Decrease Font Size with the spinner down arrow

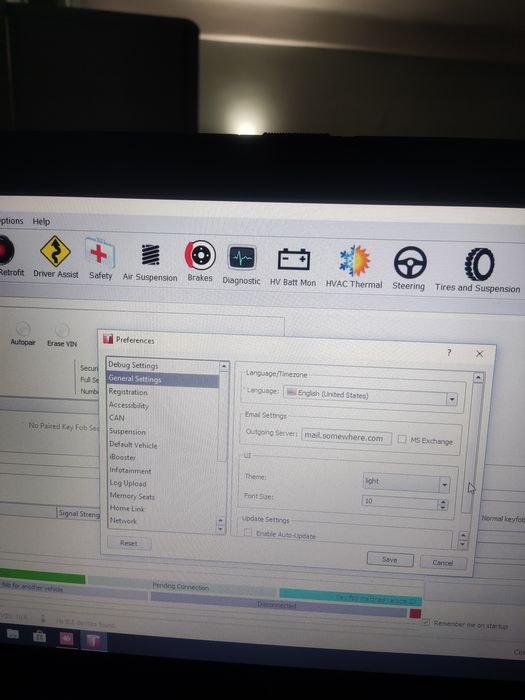point(442,508)
